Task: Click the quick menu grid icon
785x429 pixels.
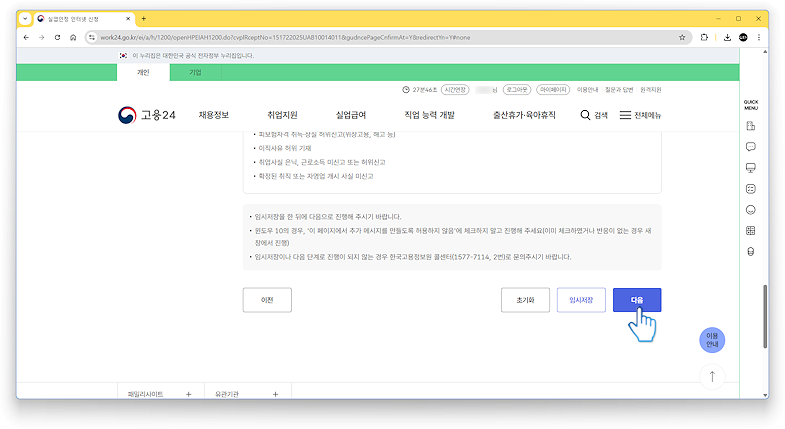Action: coord(750,231)
